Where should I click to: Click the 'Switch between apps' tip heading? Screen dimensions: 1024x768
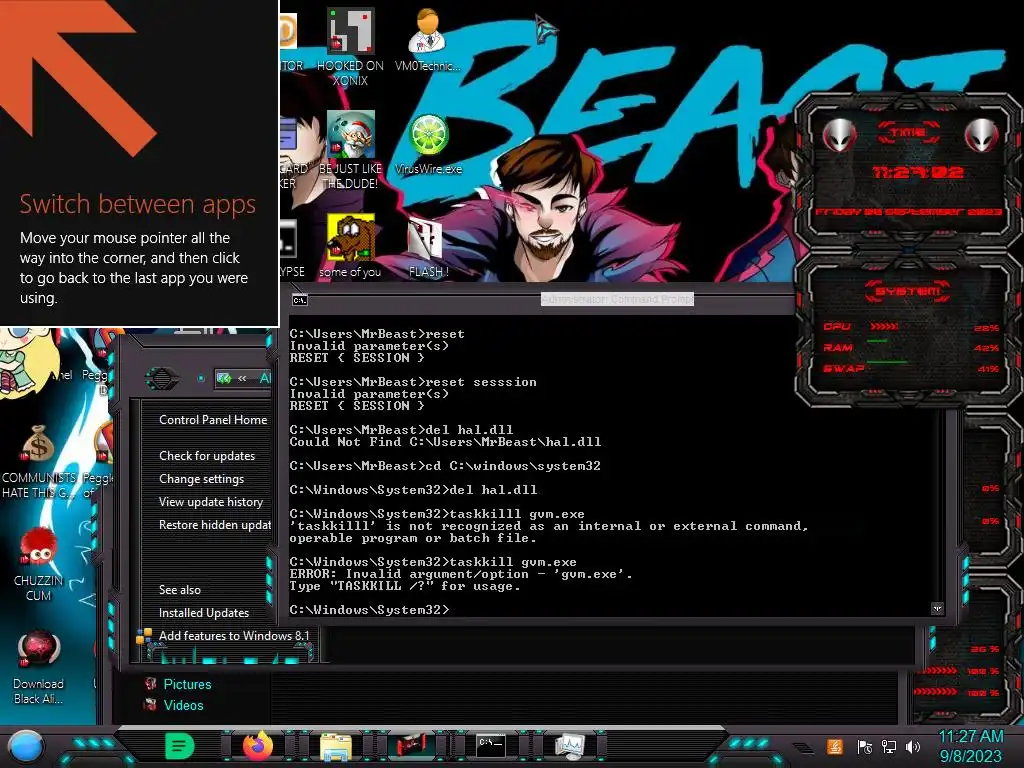pyautogui.click(x=138, y=204)
